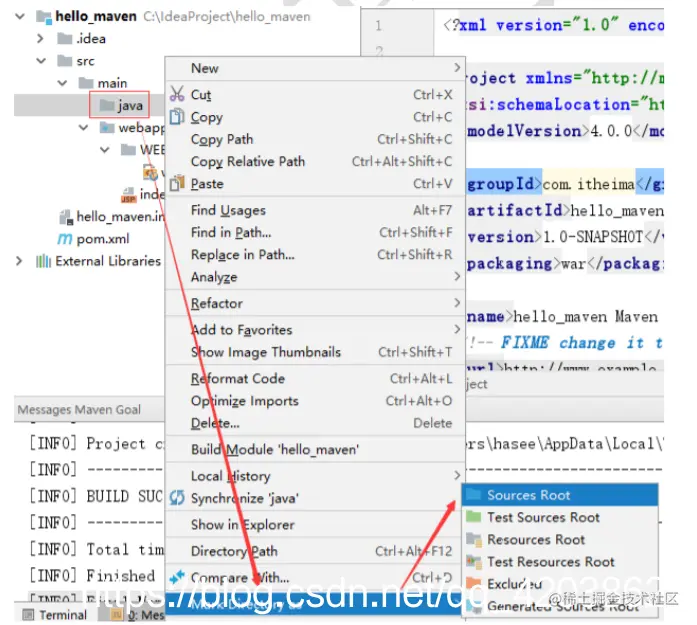This screenshot has height=625, width=697.
Task: Select Test Sources Root submenu option
Action: coord(560,517)
